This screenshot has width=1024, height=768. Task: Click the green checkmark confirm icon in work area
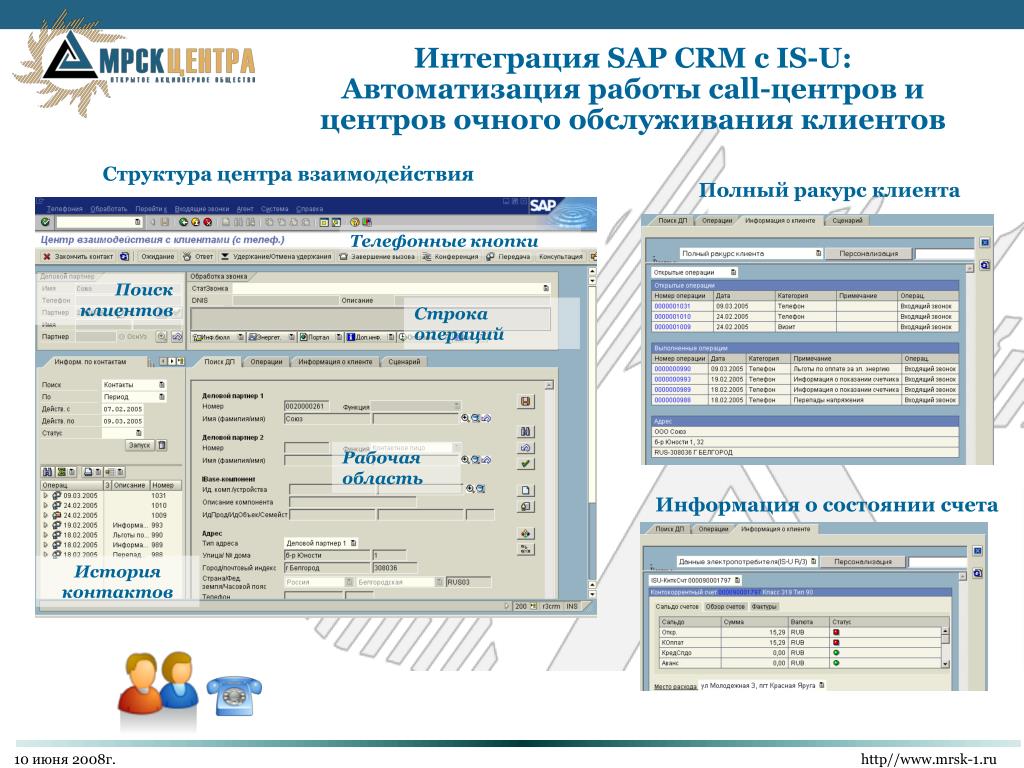(526, 464)
